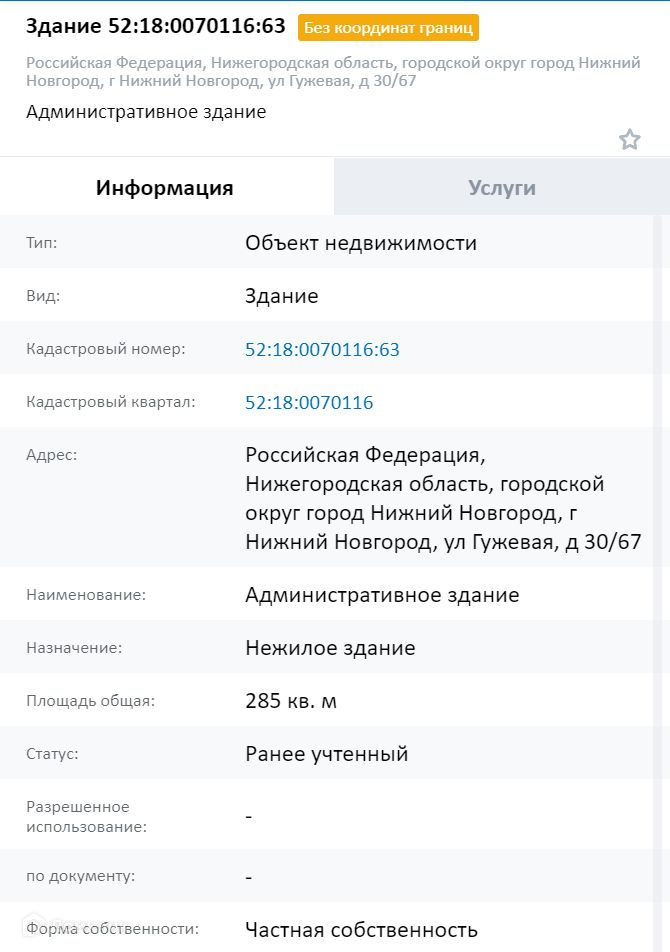Click the "Здание" value in Вид row
This screenshot has height=952, width=670.
point(282,296)
